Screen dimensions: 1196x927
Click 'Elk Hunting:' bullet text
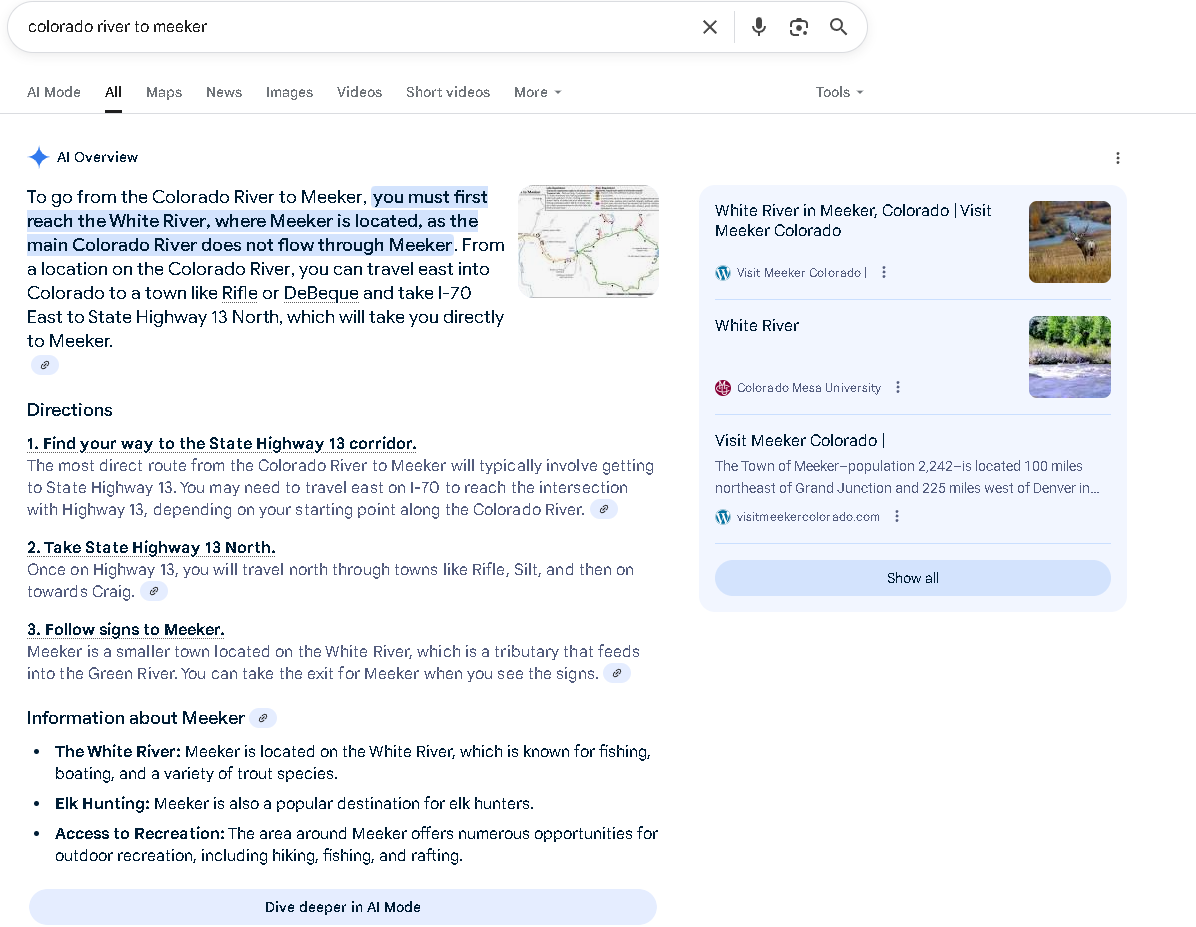[102, 803]
